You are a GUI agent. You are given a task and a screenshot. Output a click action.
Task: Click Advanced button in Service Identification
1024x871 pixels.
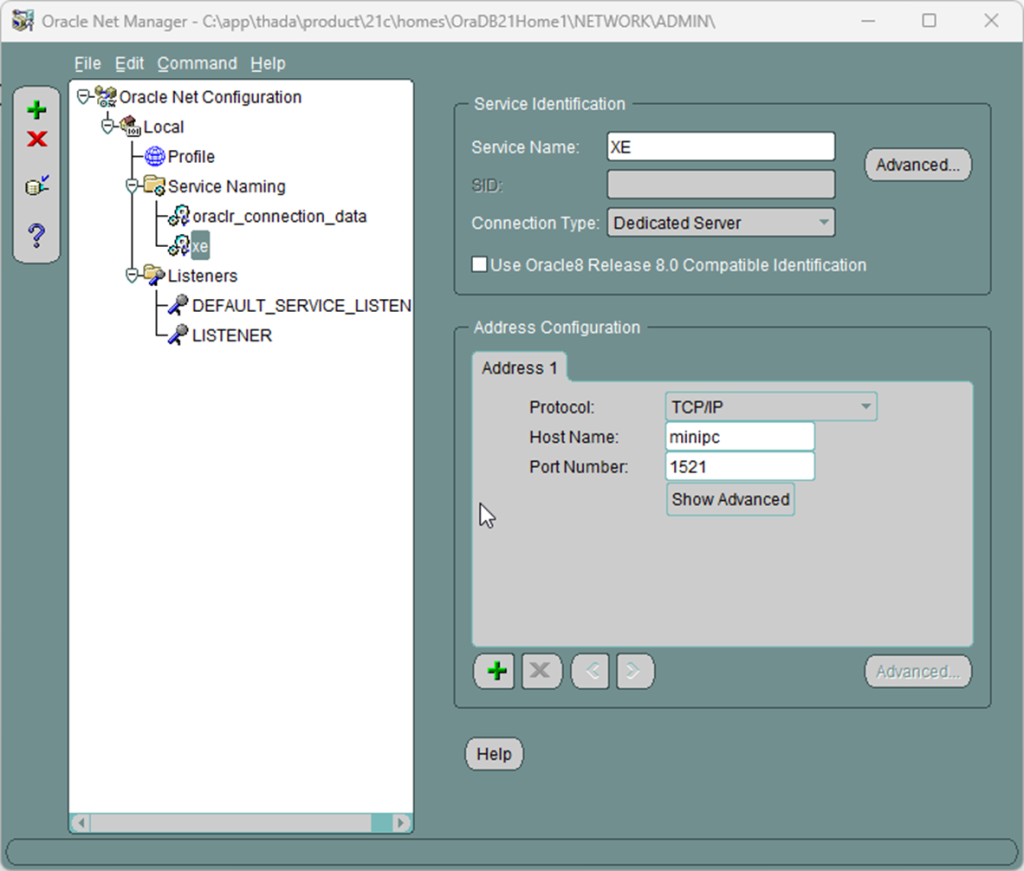[x=917, y=165]
